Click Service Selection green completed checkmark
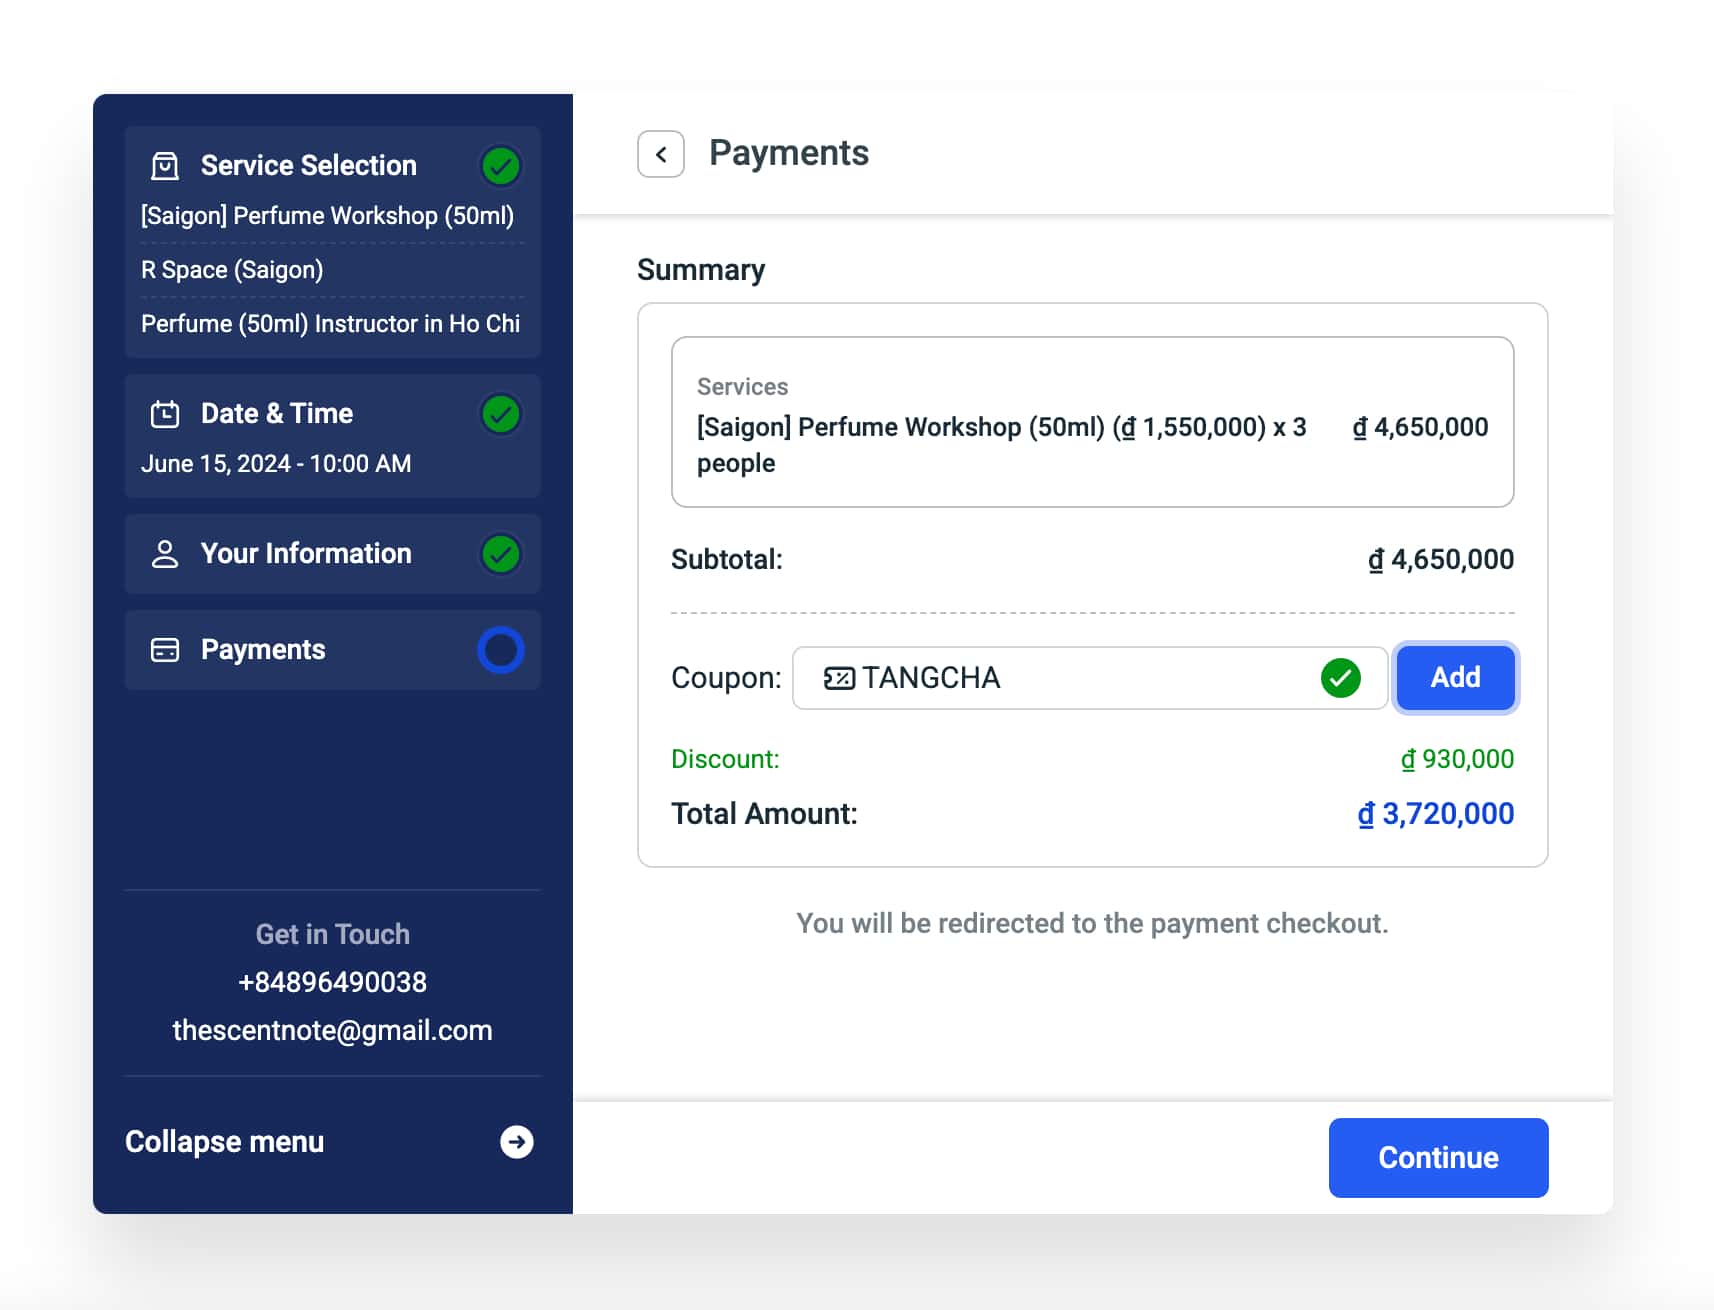Screen dimensions: 1714x1310 pos(500,166)
